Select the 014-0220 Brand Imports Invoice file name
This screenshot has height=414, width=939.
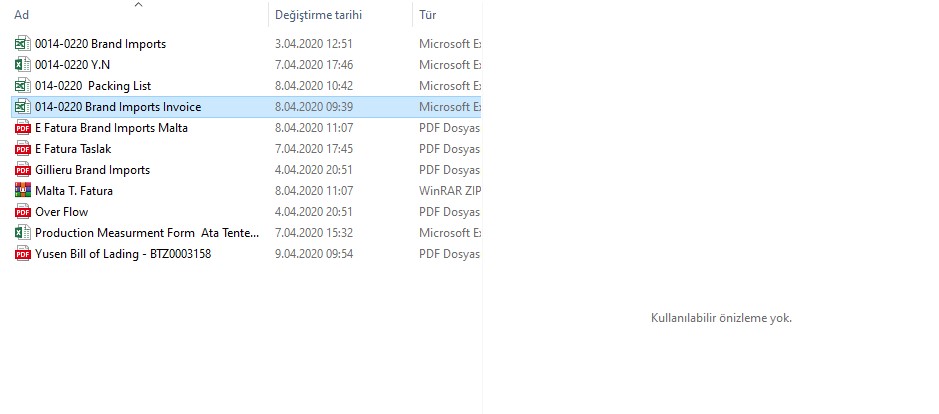point(118,107)
